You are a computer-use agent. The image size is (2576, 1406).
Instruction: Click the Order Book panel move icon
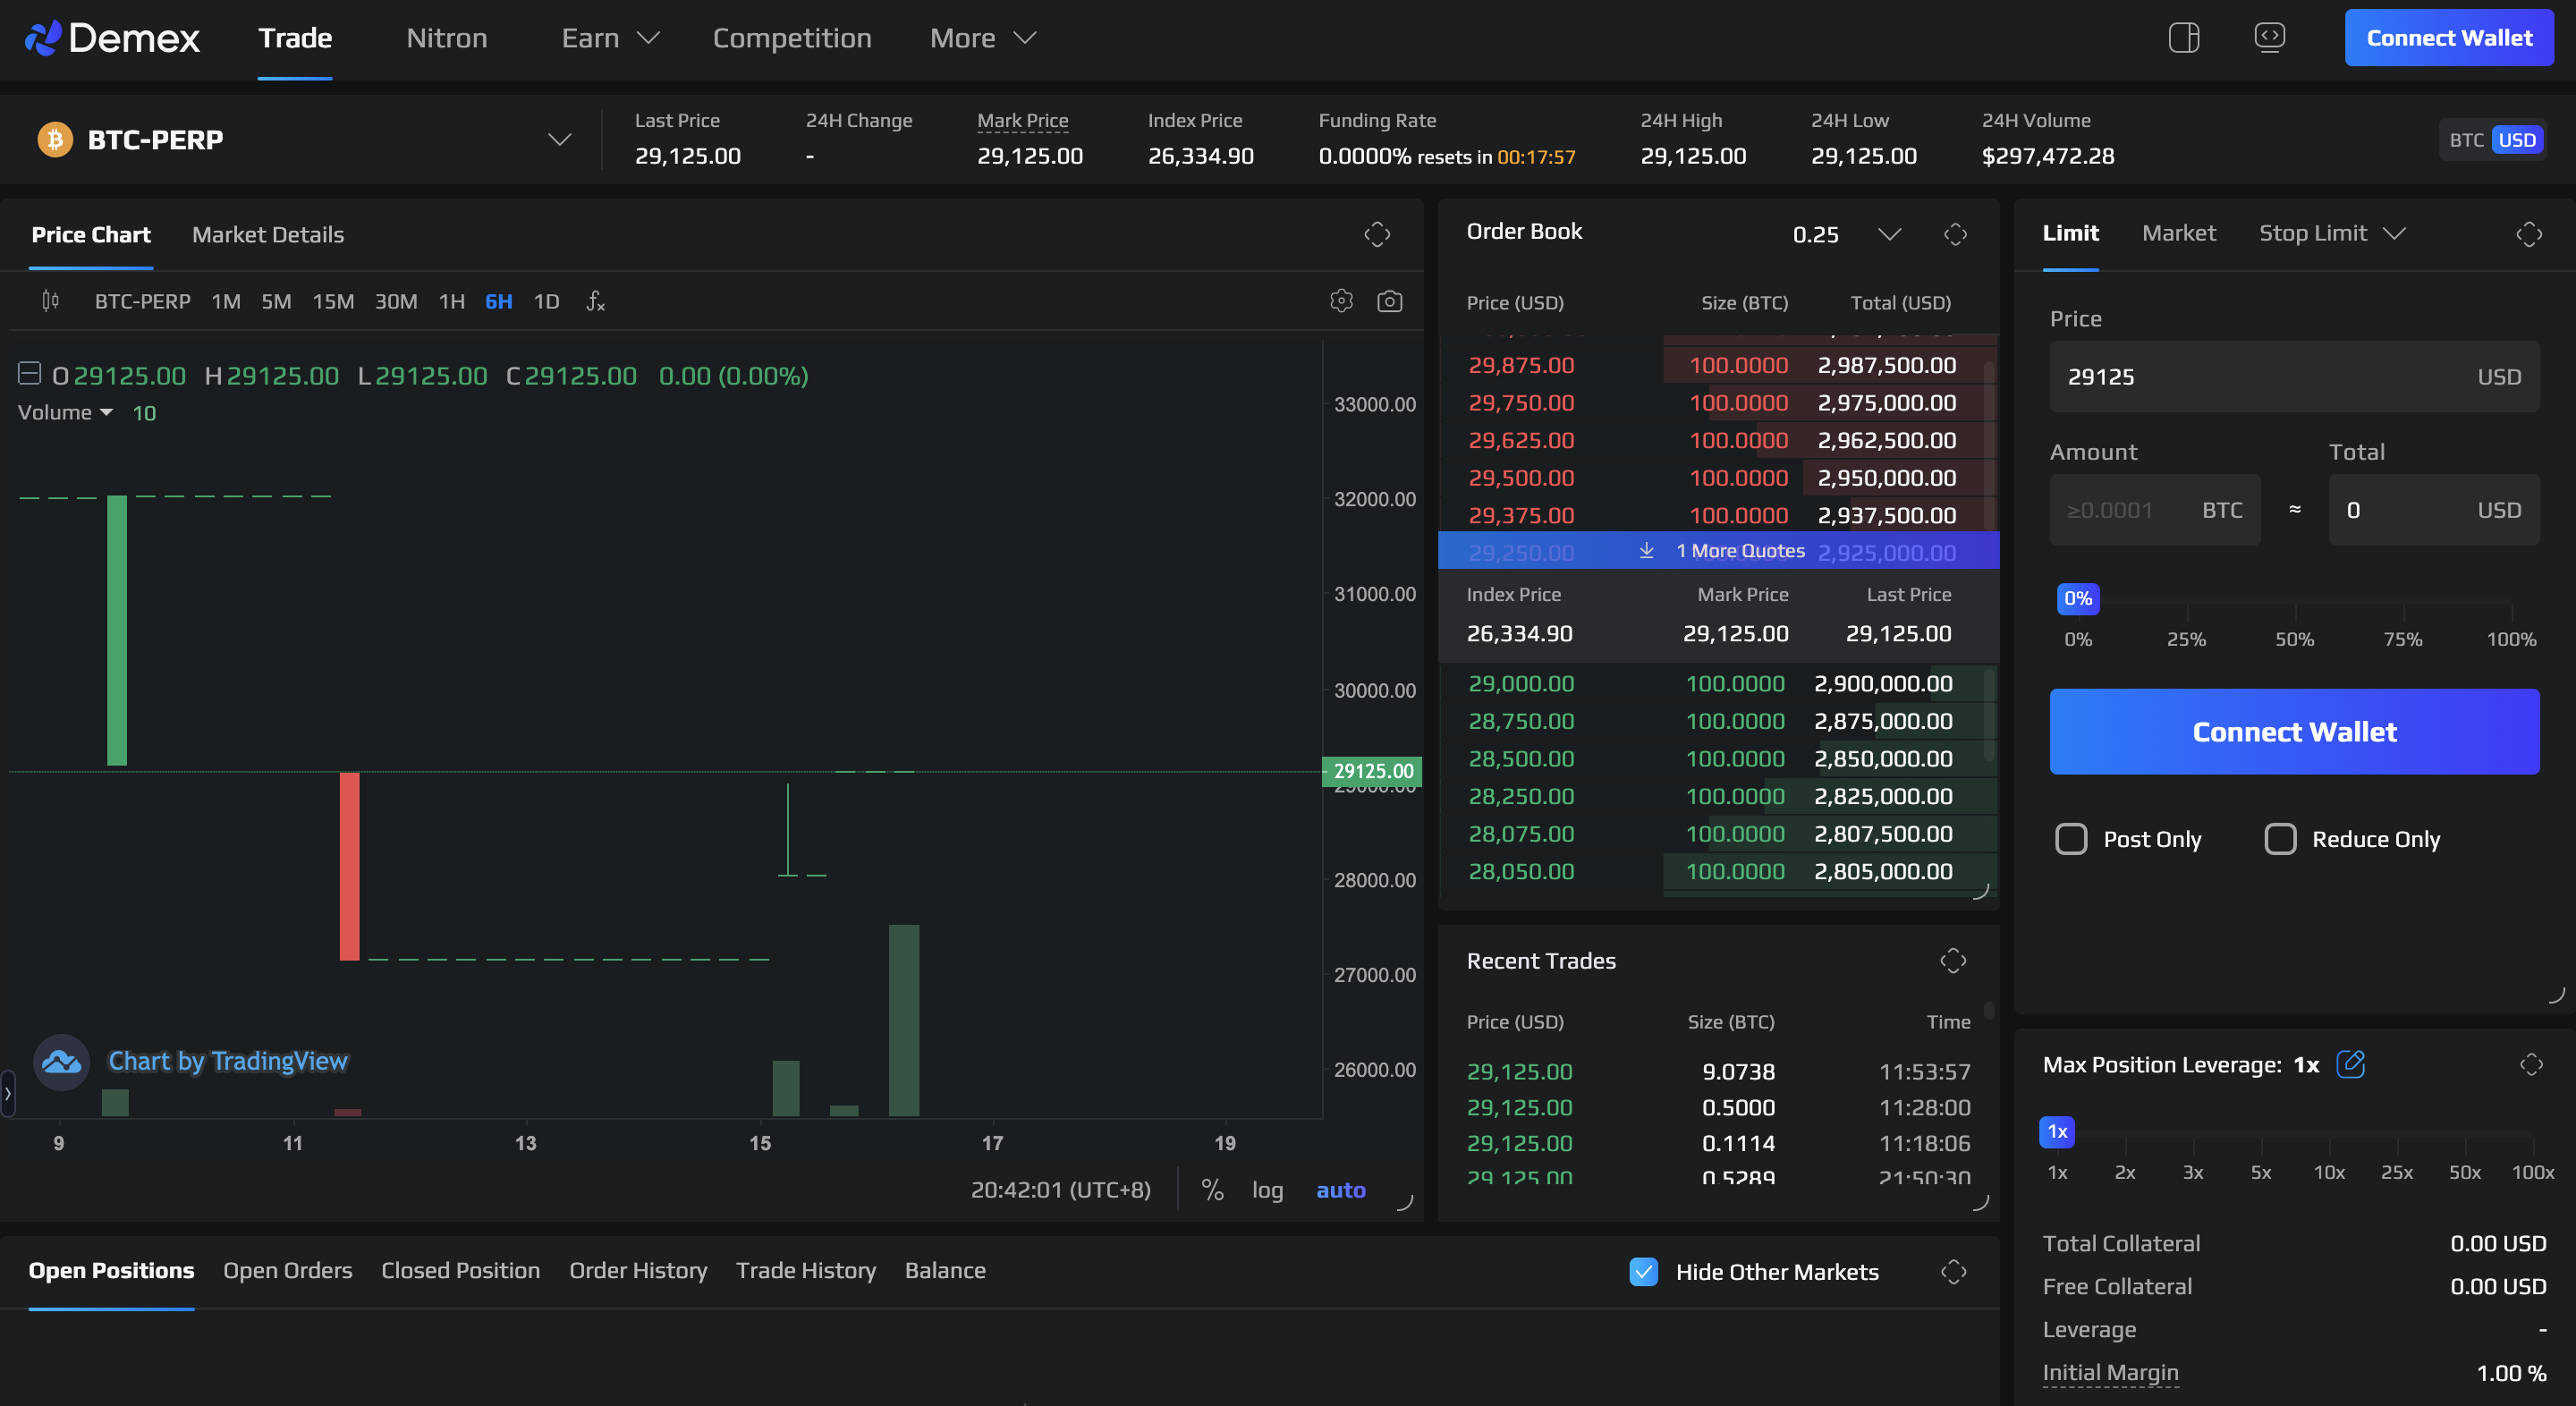tap(1955, 234)
